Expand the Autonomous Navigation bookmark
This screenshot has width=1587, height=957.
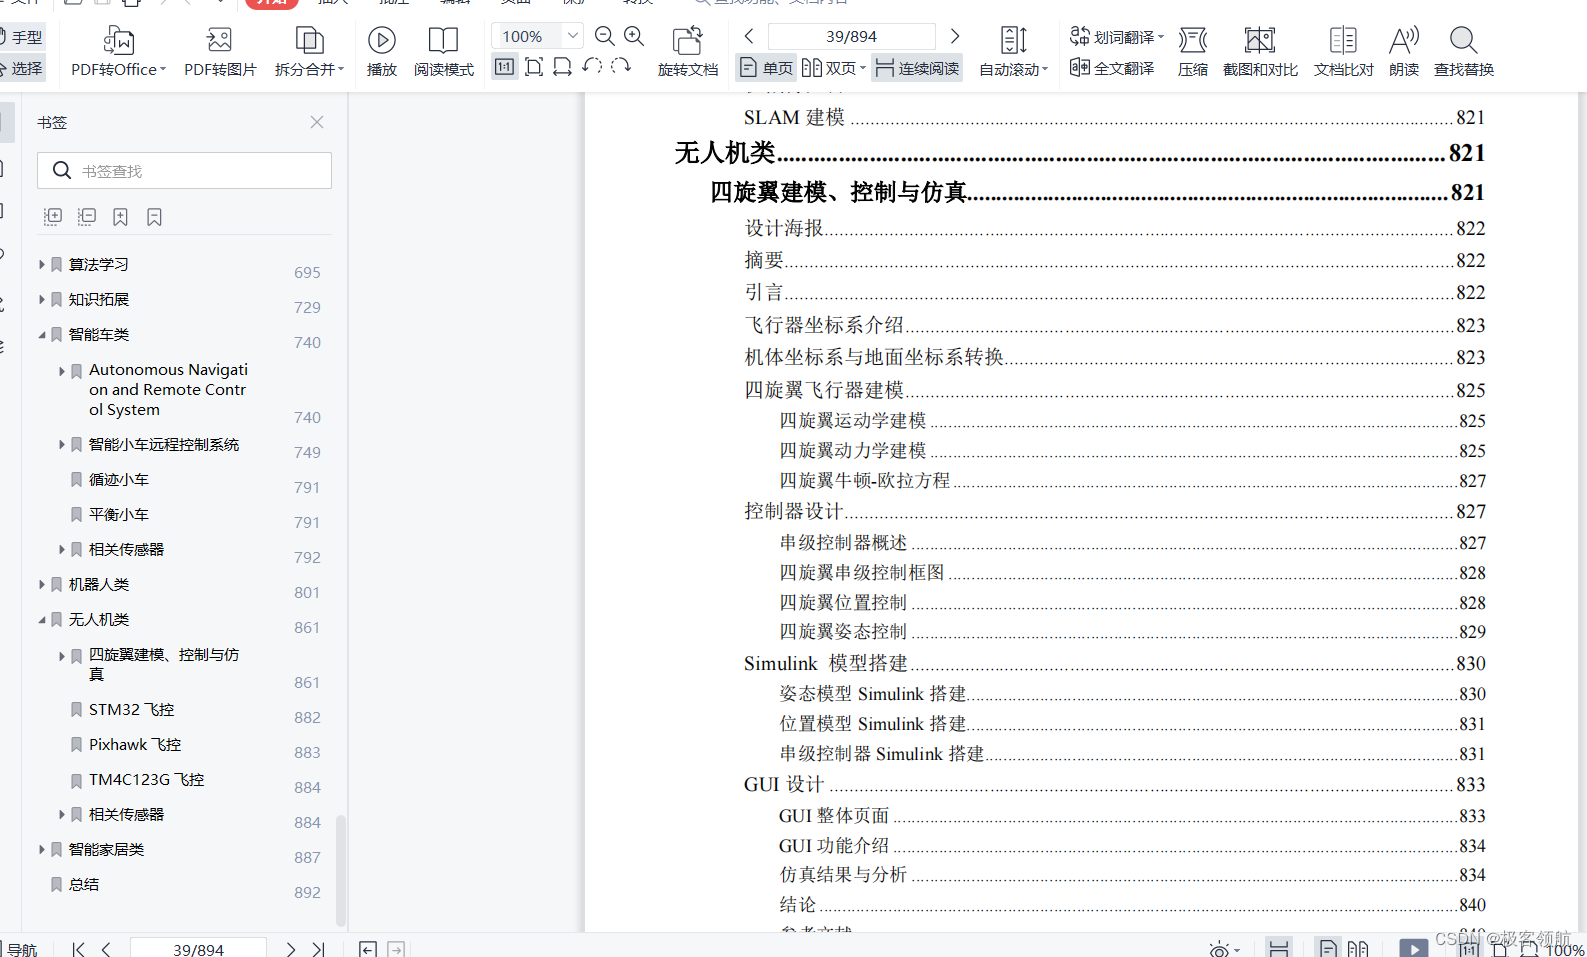pos(62,370)
